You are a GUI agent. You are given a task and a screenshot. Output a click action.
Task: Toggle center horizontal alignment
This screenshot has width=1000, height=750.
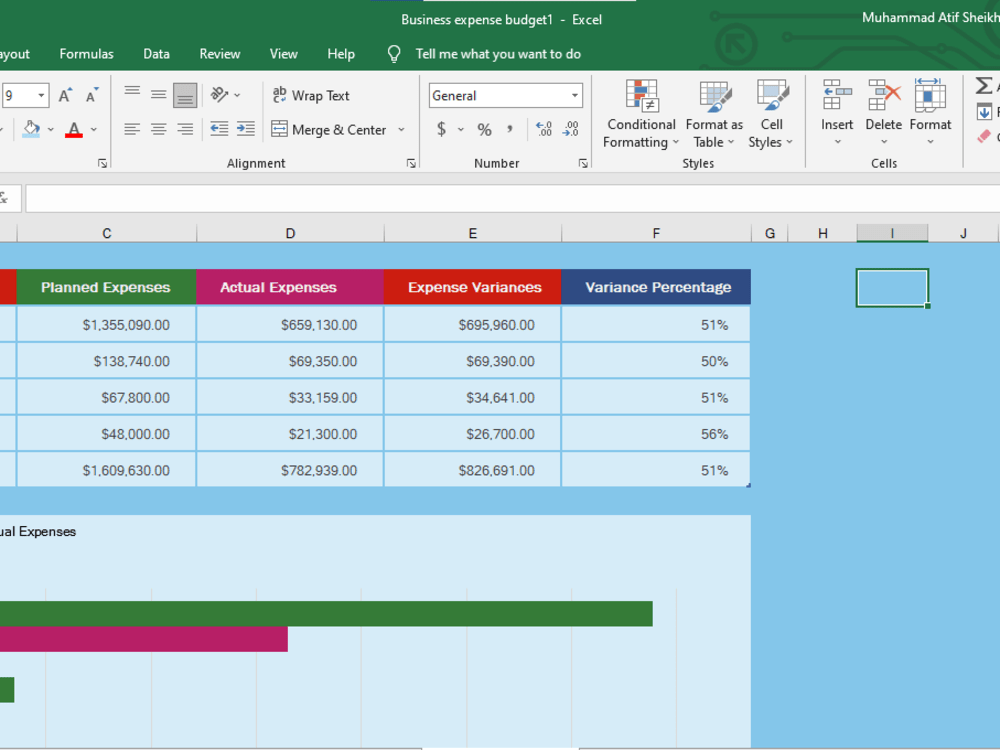tap(158, 129)
